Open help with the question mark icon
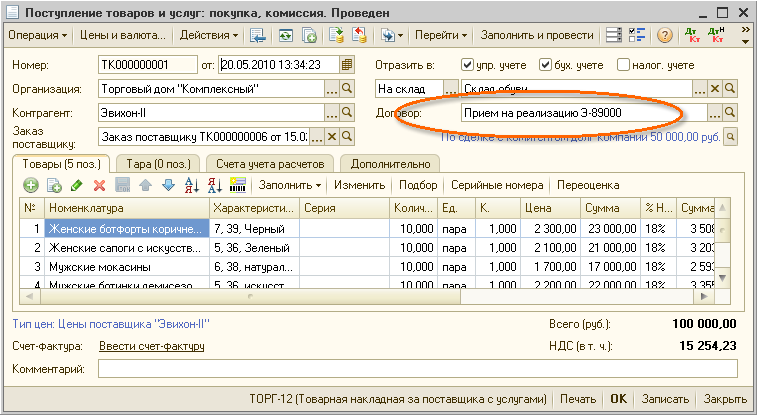 [x=665, y=35]
